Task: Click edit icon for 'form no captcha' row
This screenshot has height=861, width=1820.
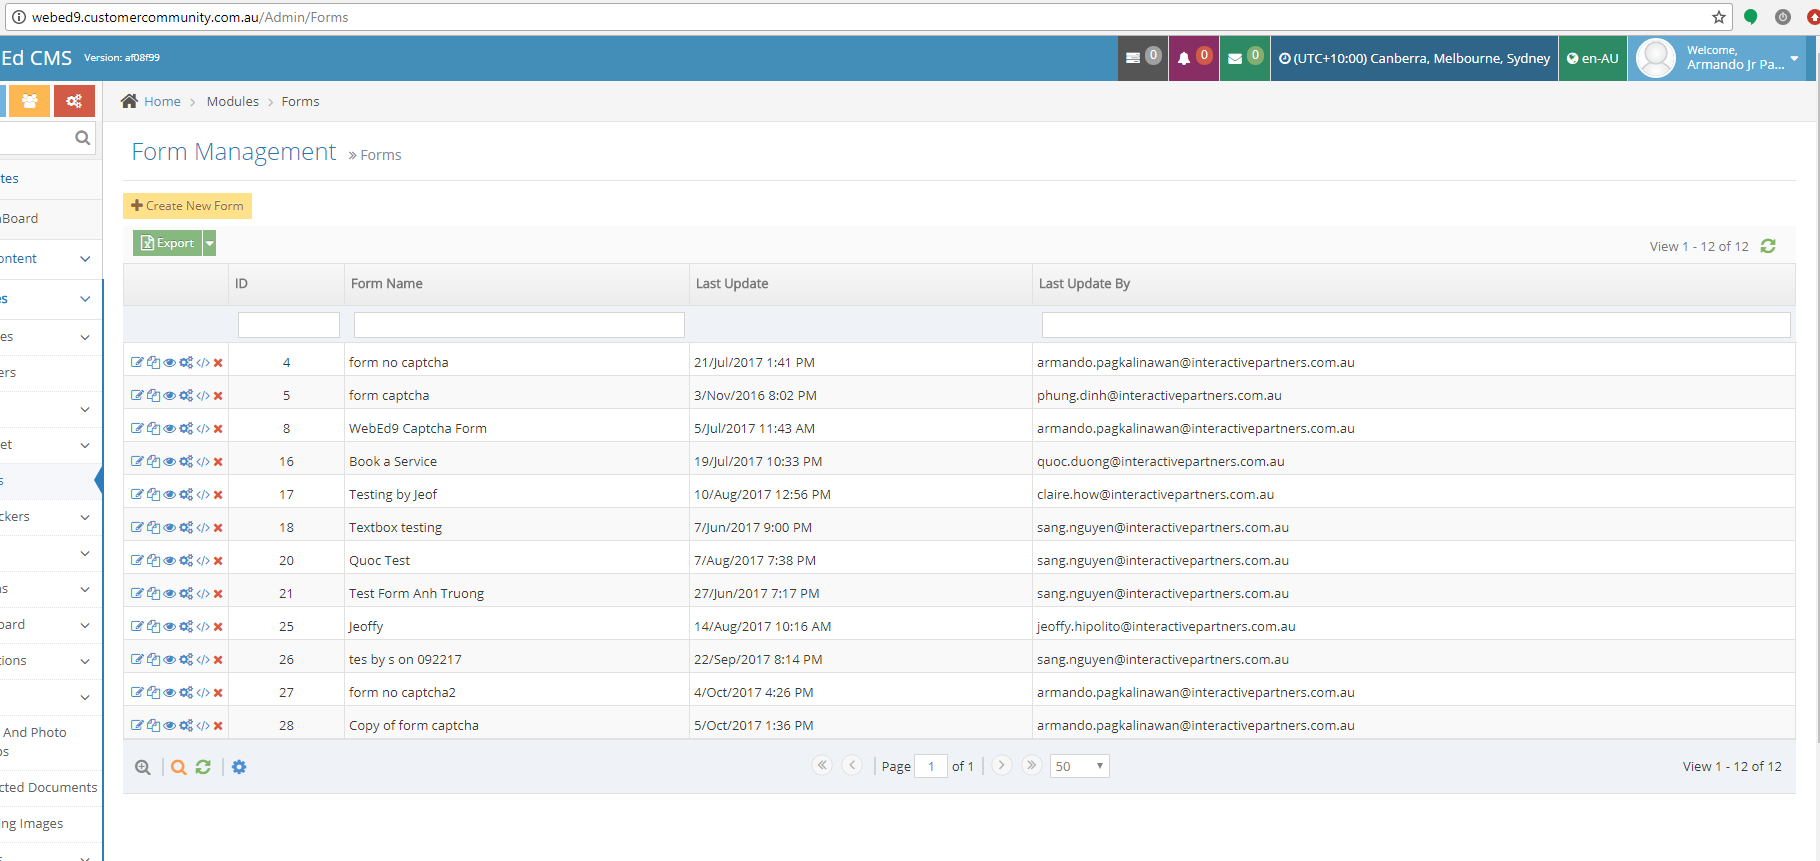Action: (137, 363)
